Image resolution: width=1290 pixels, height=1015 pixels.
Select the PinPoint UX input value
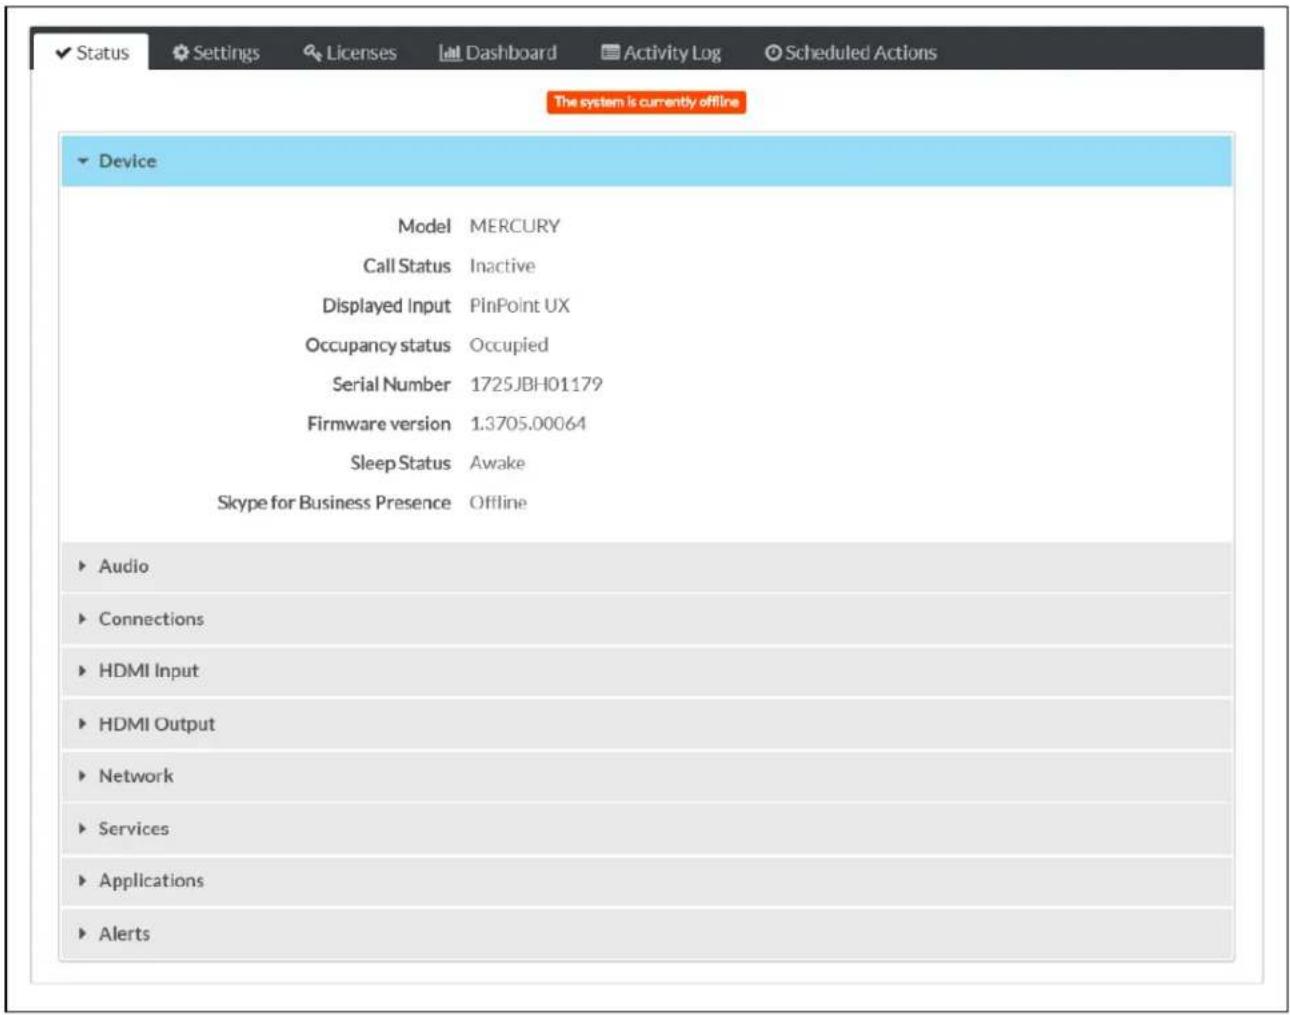(520, 306)
